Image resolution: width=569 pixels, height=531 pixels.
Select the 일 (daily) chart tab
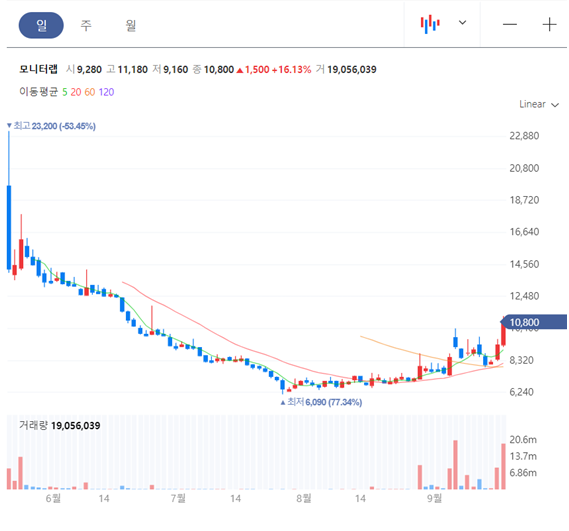(x=41, y=25)
